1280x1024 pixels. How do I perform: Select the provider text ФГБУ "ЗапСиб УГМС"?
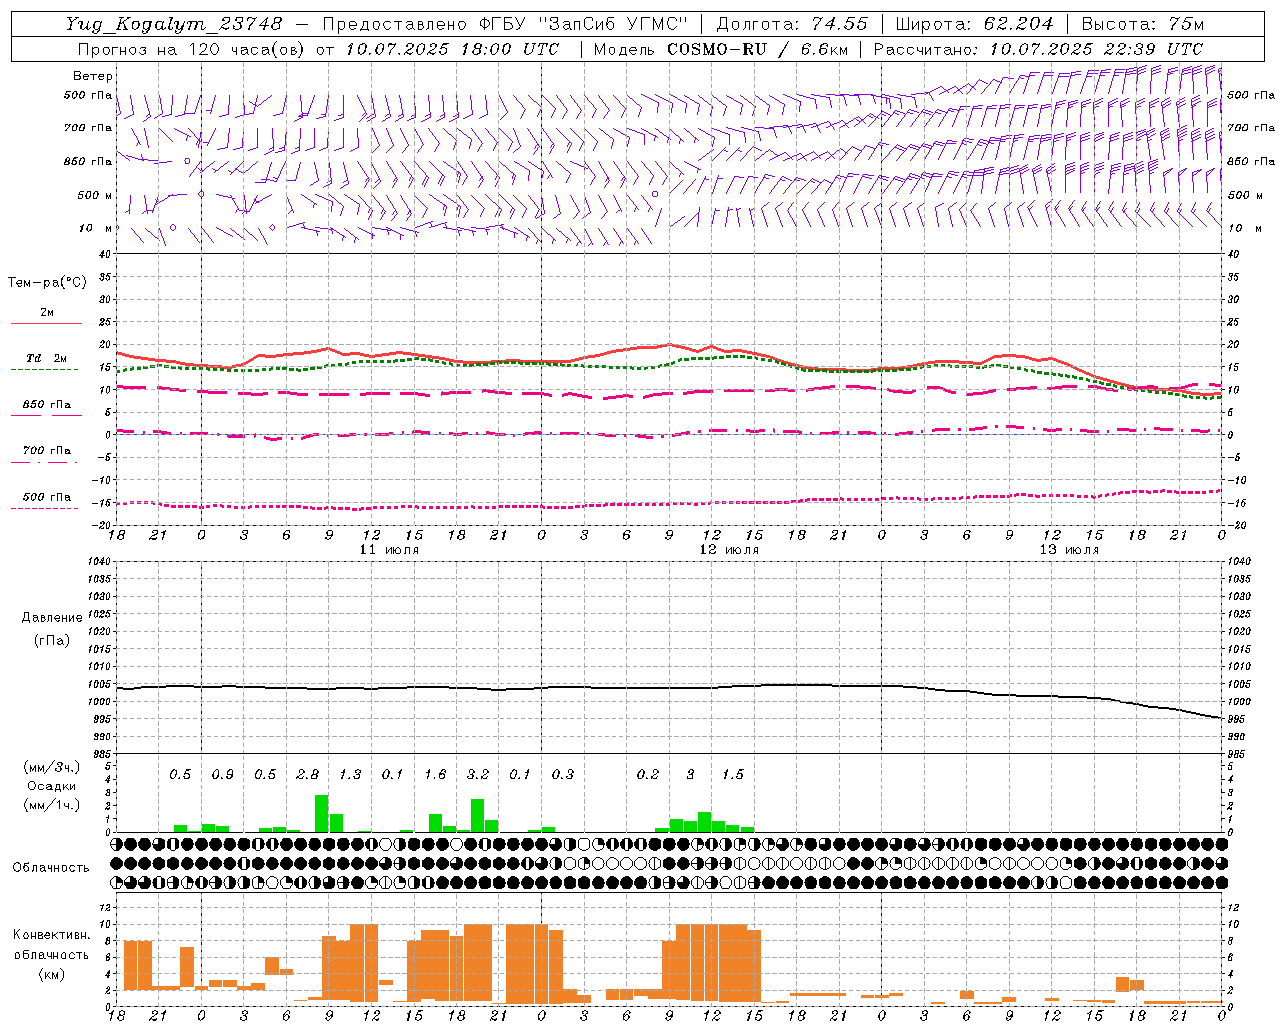[x=582, y=24]
